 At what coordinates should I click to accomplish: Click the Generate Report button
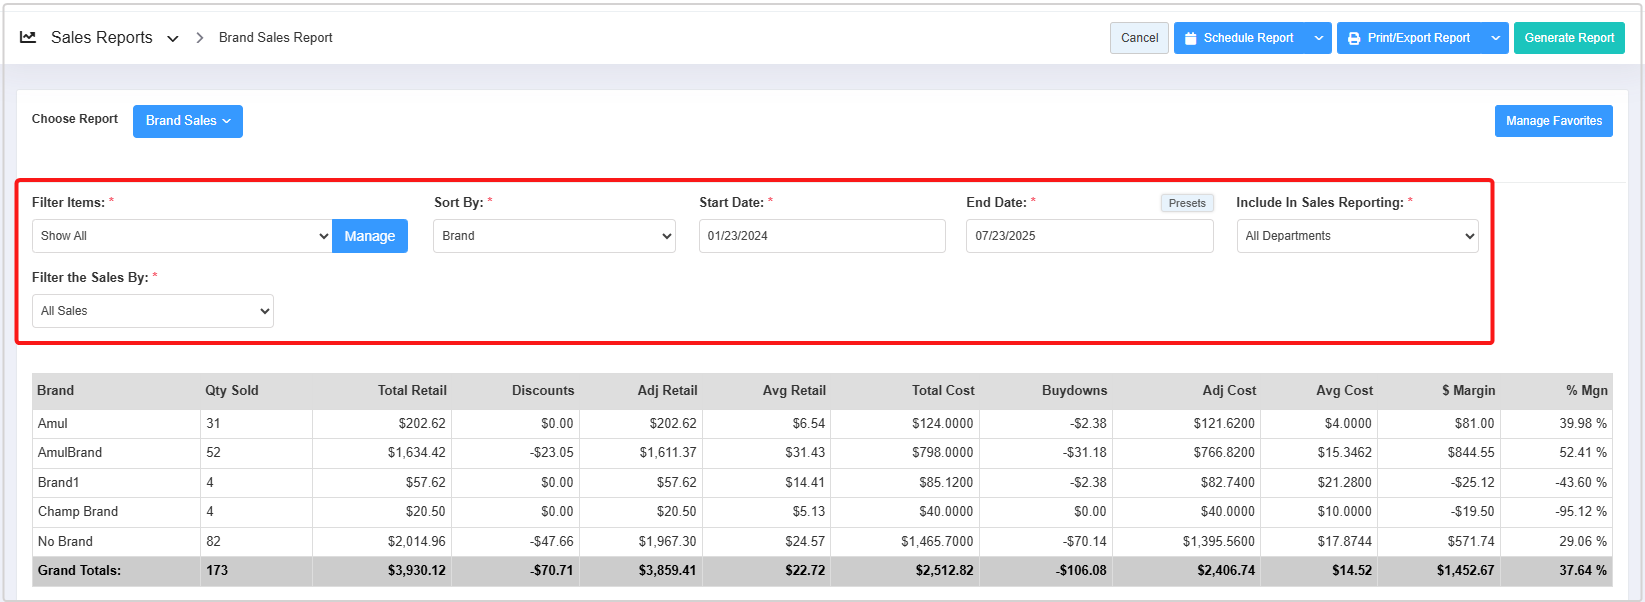coord(1568,38)
